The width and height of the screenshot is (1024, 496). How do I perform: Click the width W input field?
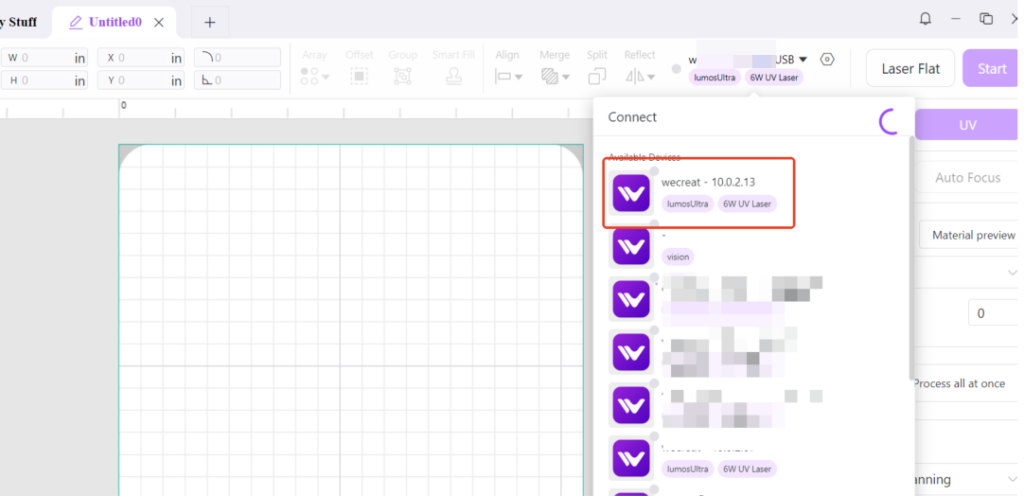tap(45, 57)
